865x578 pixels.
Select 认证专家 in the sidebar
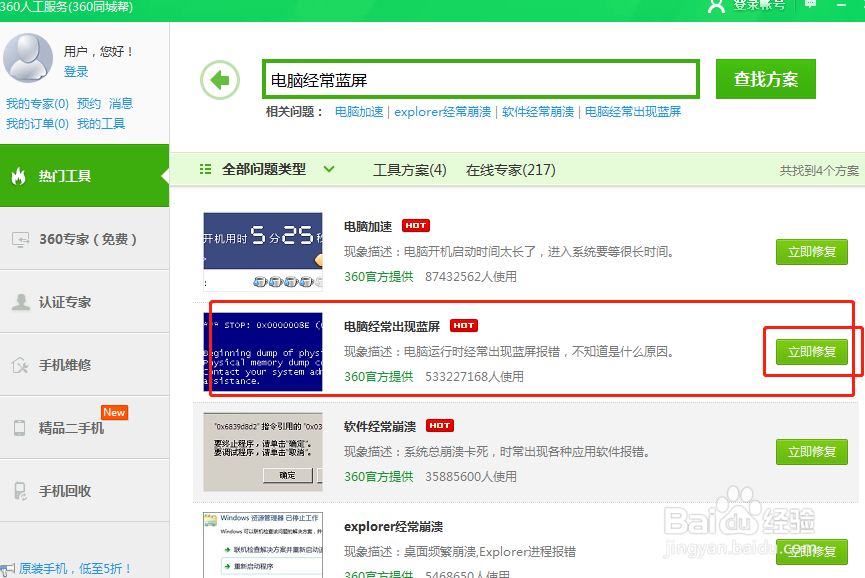tap(84, 302)
